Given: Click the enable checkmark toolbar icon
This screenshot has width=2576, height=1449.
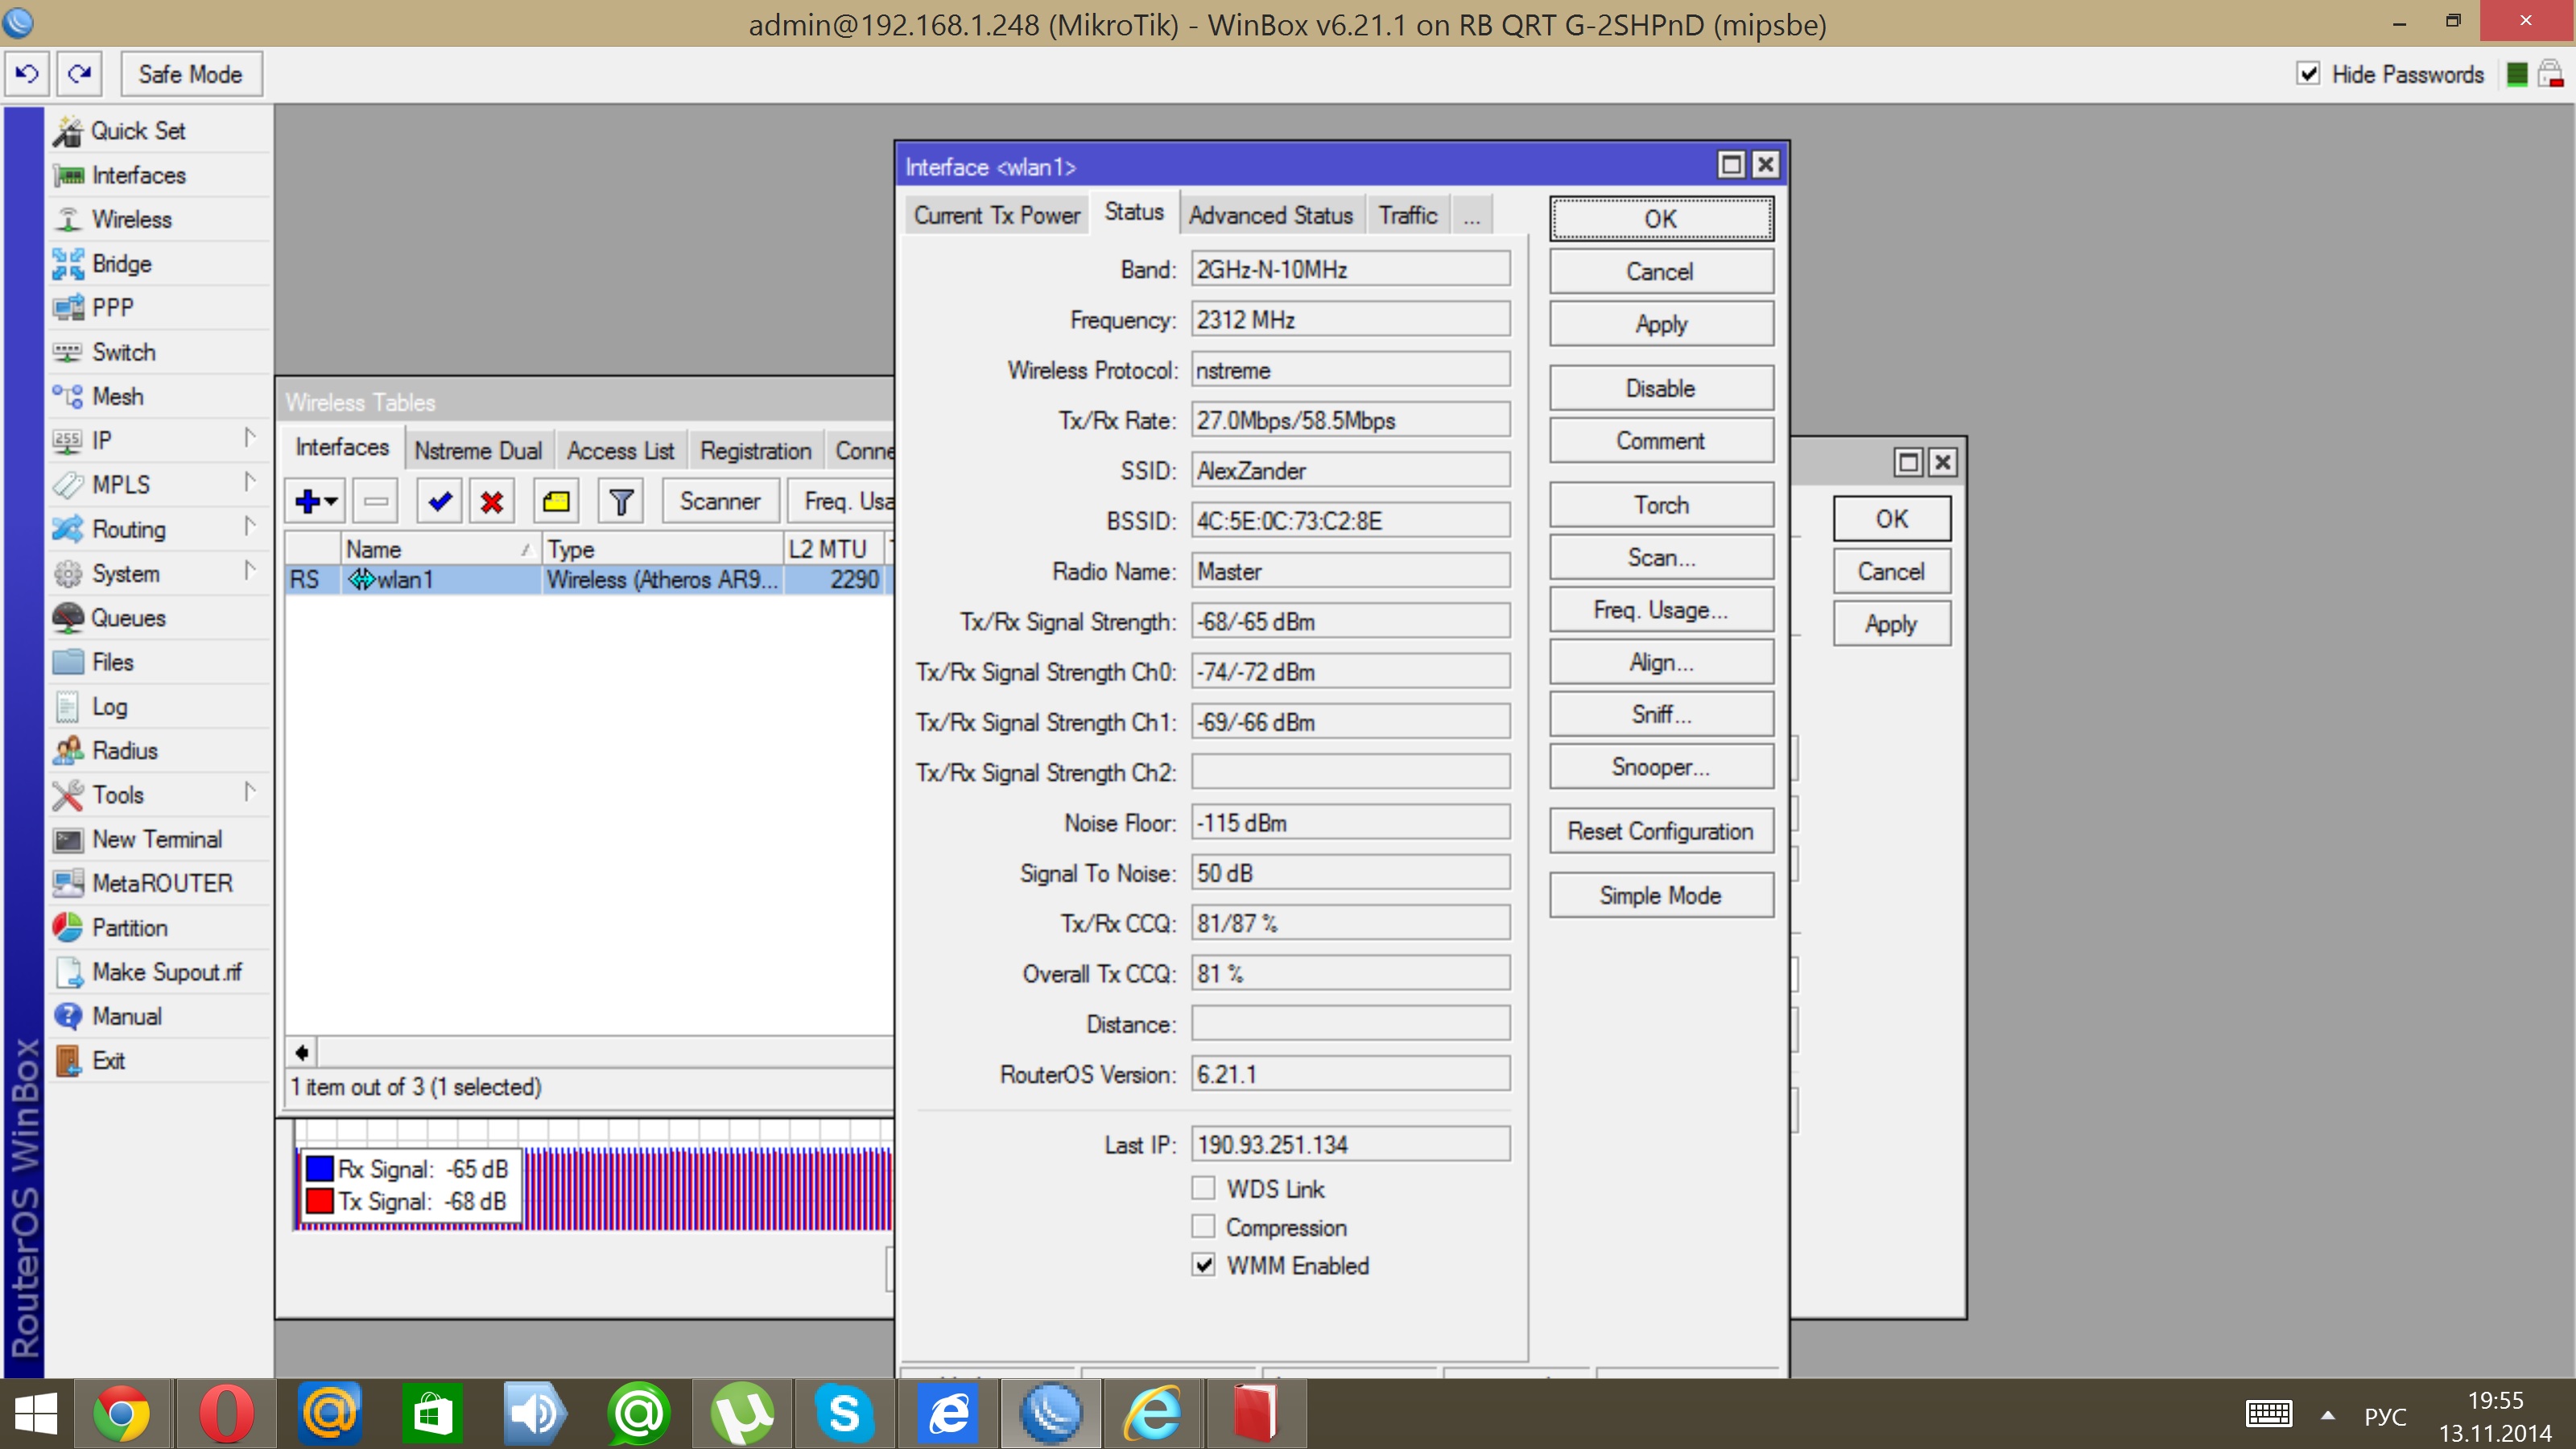Looking at the screenshot, I should [x=439, y=501].
